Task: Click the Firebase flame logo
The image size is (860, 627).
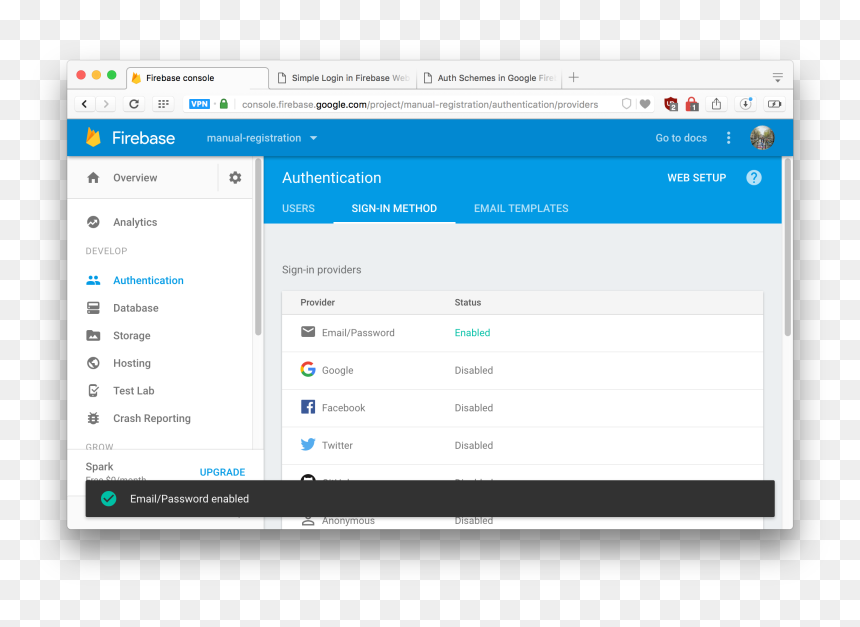Action: click(93, 138)
